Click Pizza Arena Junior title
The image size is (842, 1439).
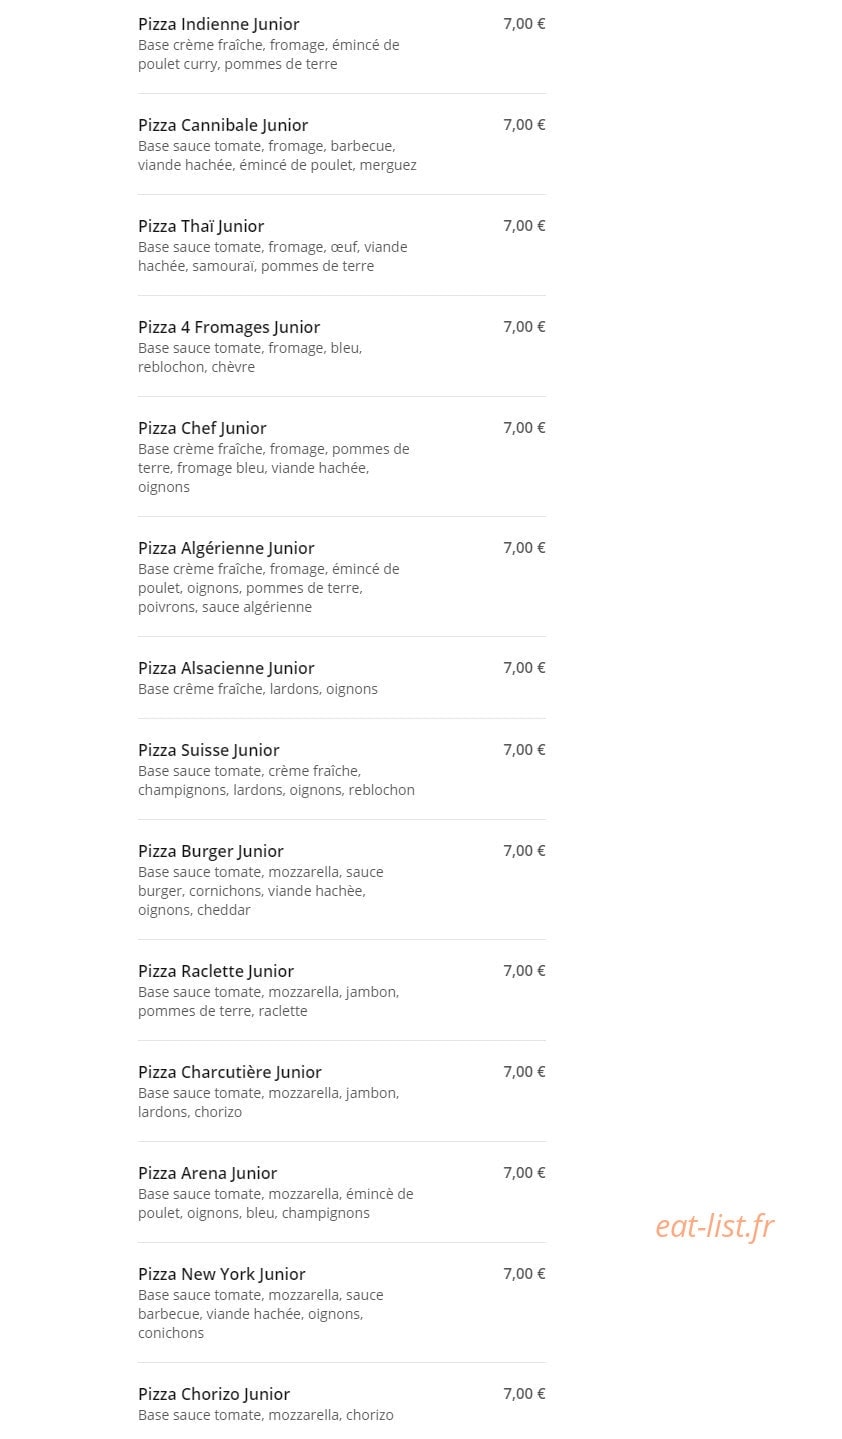208,1173
